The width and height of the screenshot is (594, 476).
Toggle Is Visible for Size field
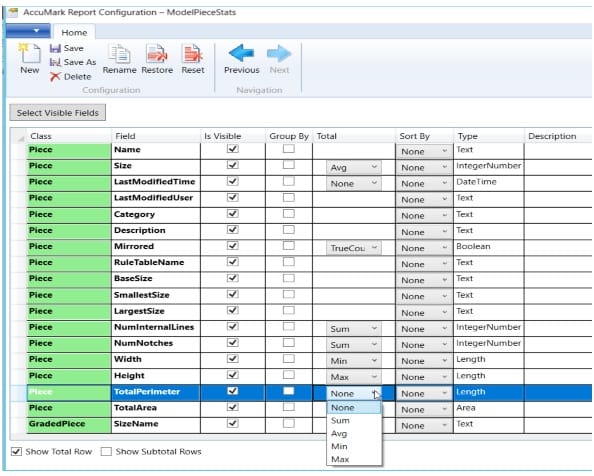coord(233,165)
